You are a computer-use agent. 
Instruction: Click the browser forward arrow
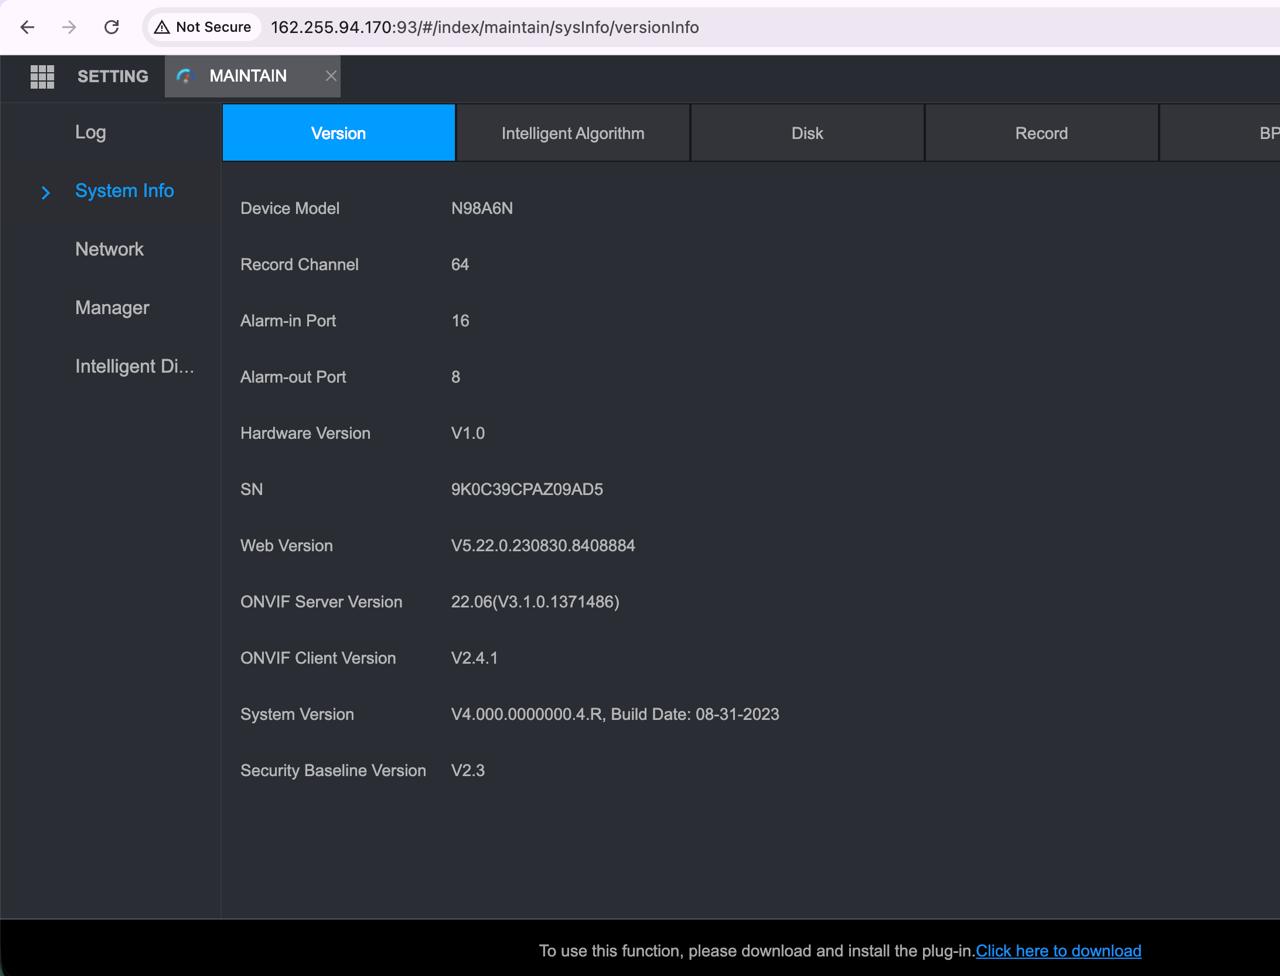pyautogui.click(x=69, y=27)
